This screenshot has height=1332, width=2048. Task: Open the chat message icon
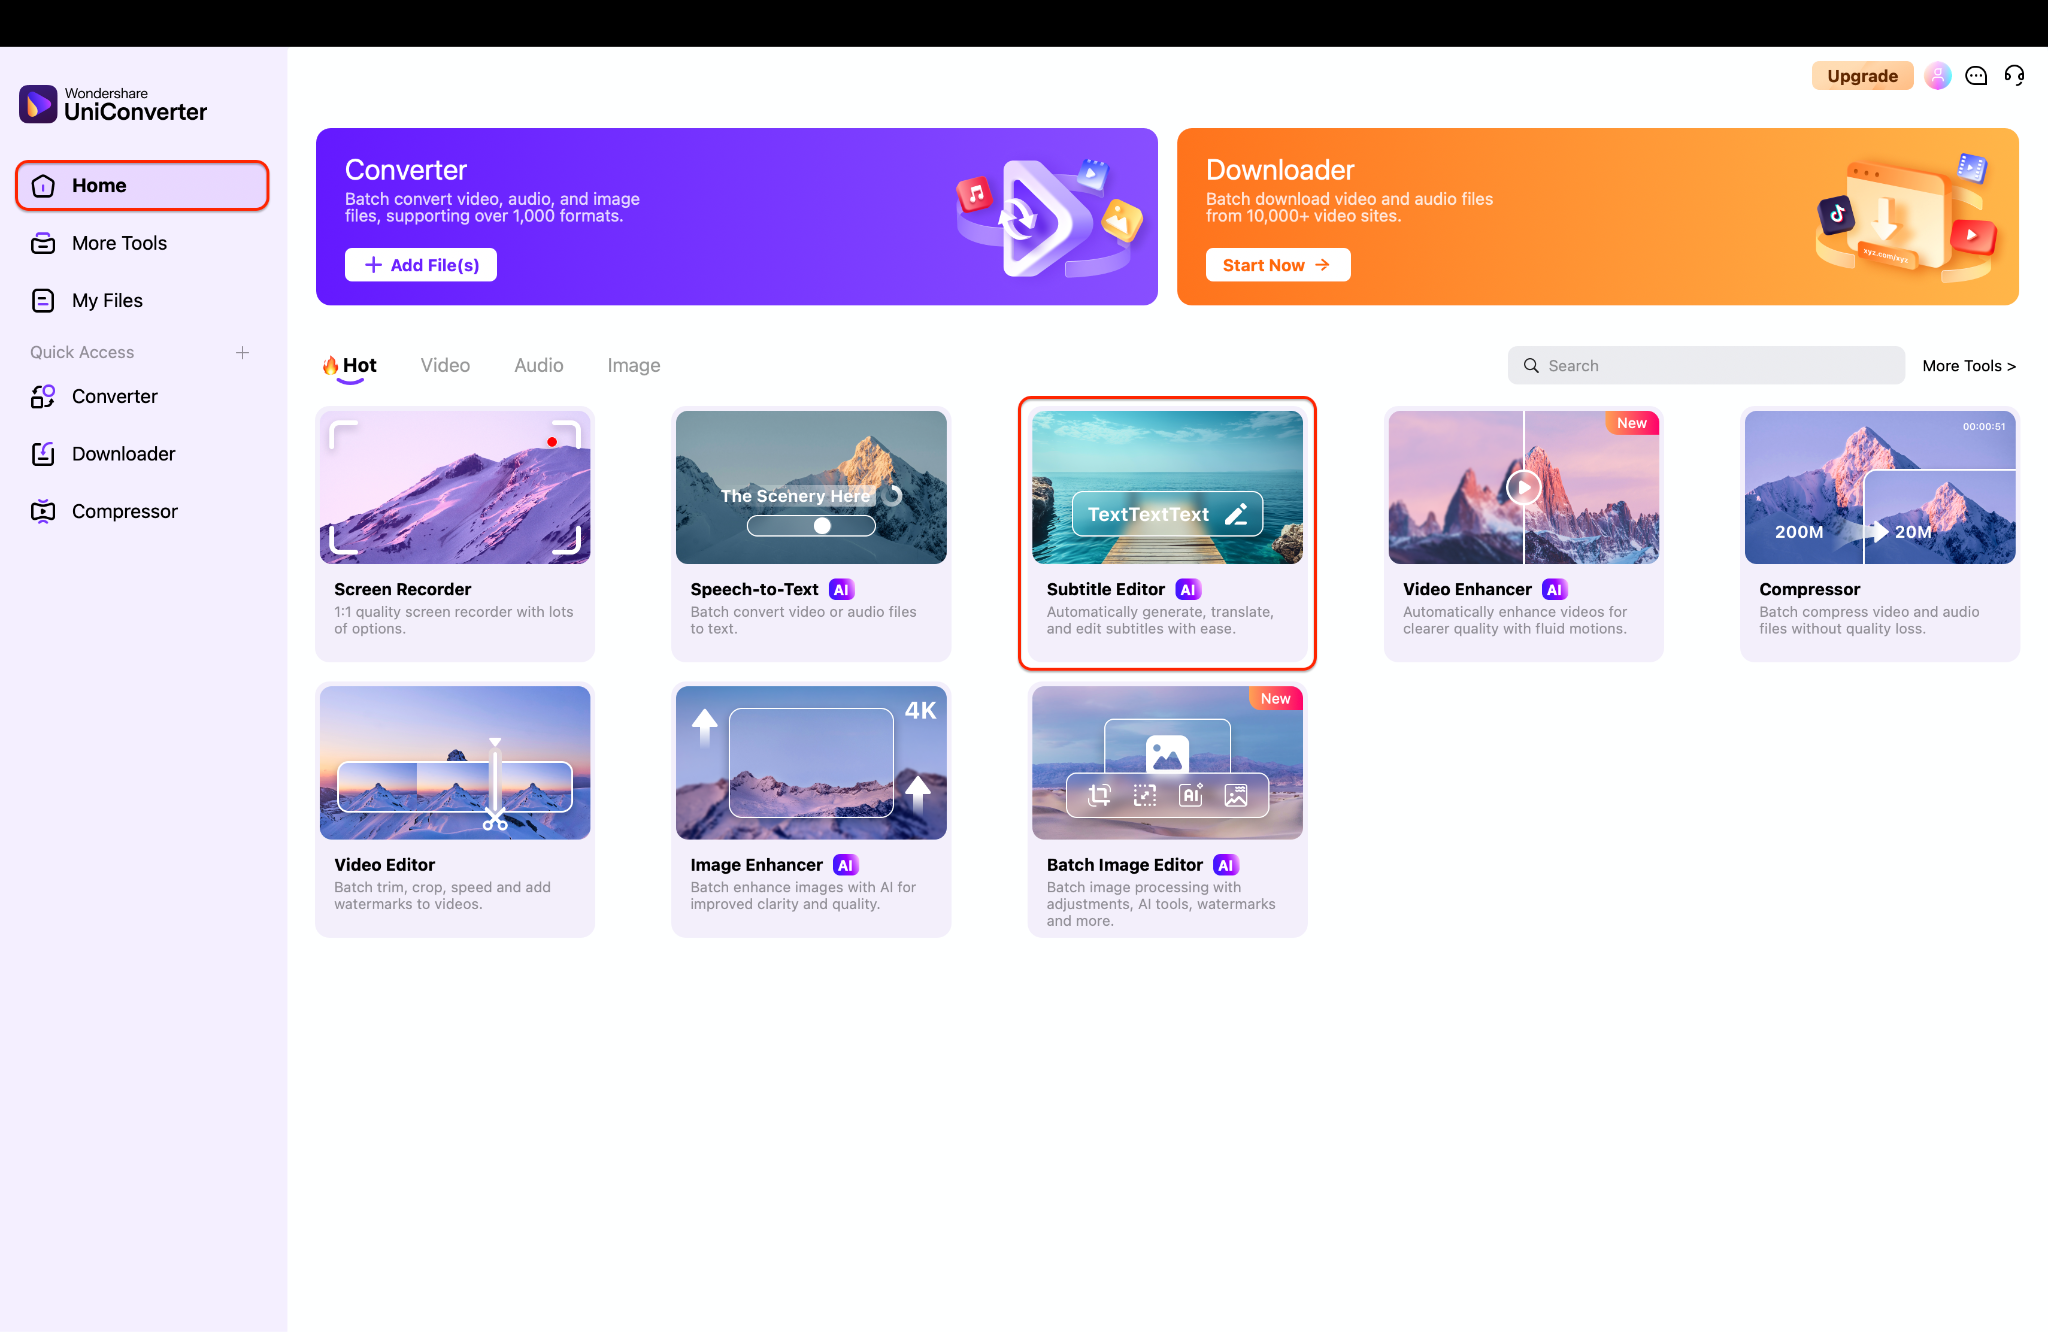click(1976, 76)
